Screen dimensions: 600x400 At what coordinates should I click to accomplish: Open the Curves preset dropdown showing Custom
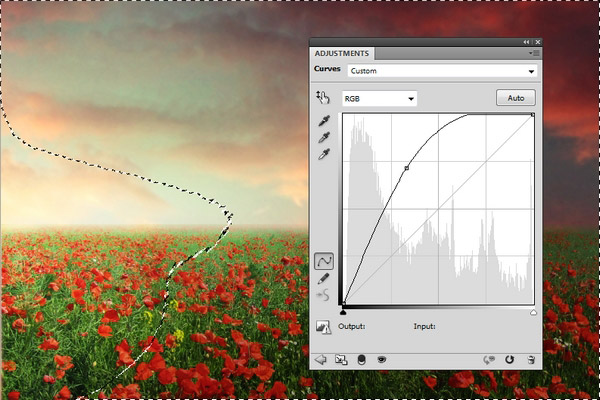pyautogui.click(x=441, y=71)
